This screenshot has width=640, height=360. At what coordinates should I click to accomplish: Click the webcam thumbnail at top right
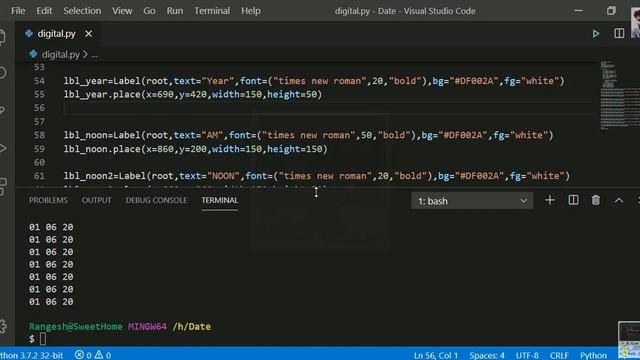click(x=635, y=22)
